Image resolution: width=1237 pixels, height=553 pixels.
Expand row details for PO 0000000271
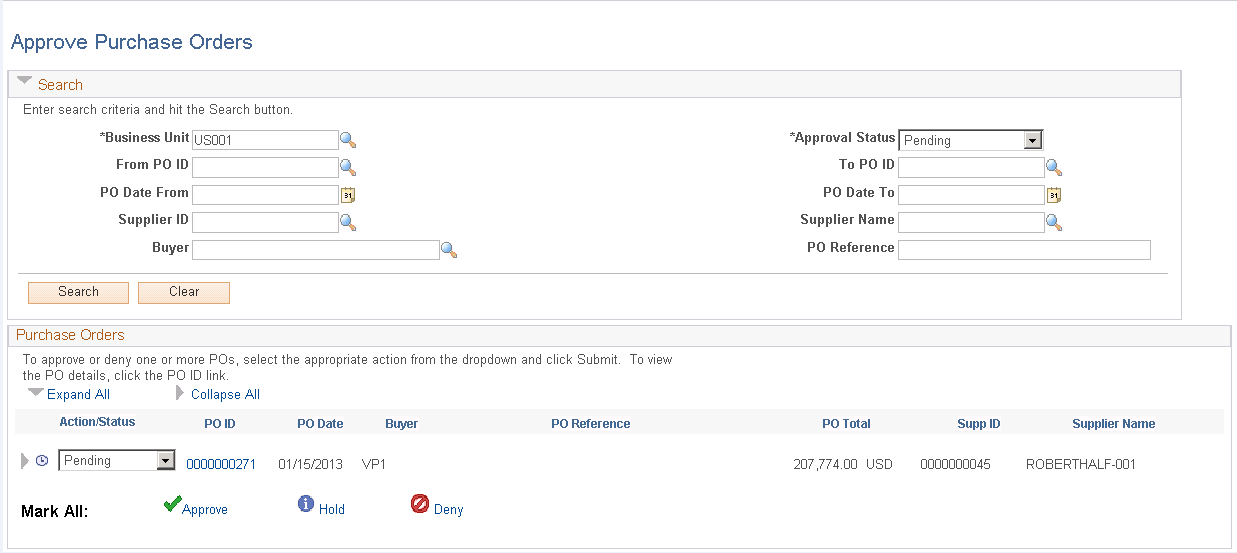pos(25,461)
